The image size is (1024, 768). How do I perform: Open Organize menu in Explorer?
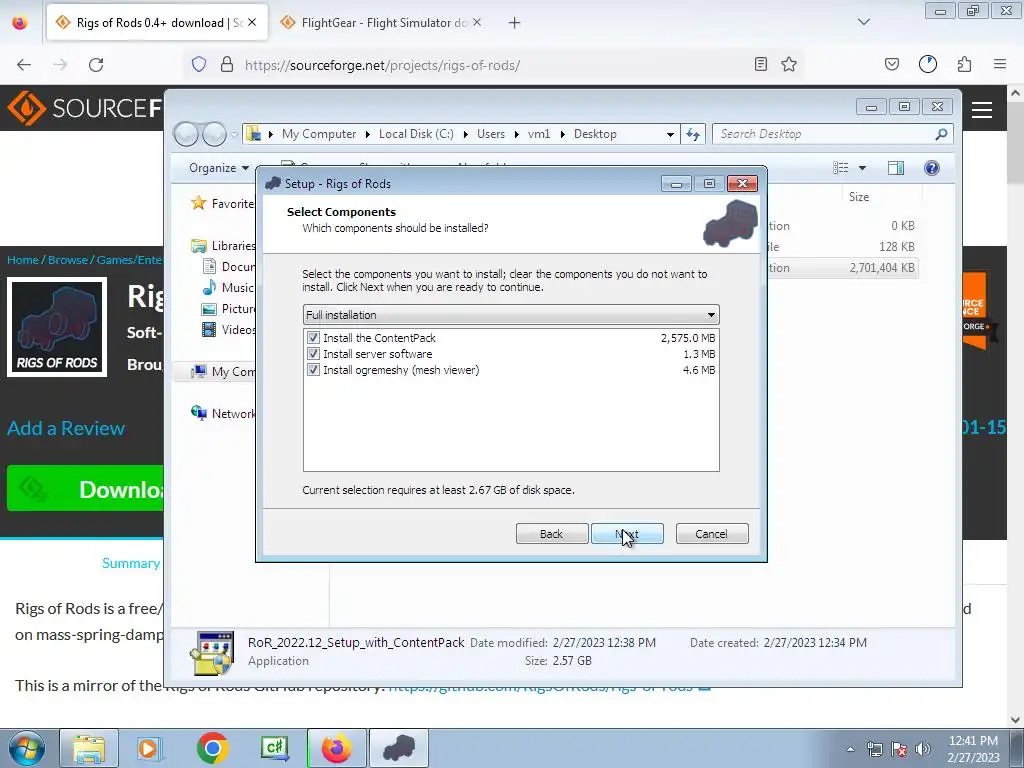pyautogui.click(x=219, y=168)
